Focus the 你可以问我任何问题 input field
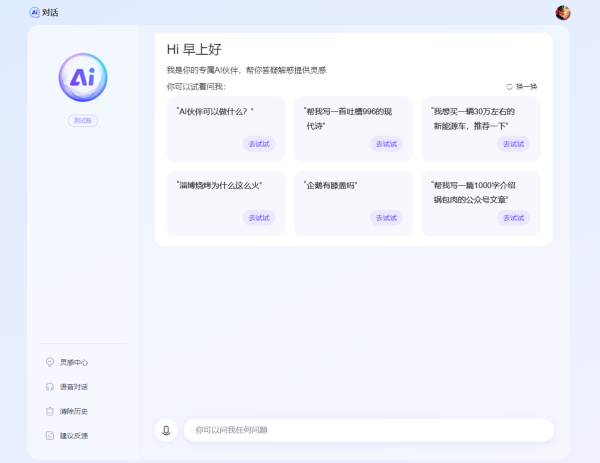Viewport: 600px width, 463px height. tap(368, 430)
